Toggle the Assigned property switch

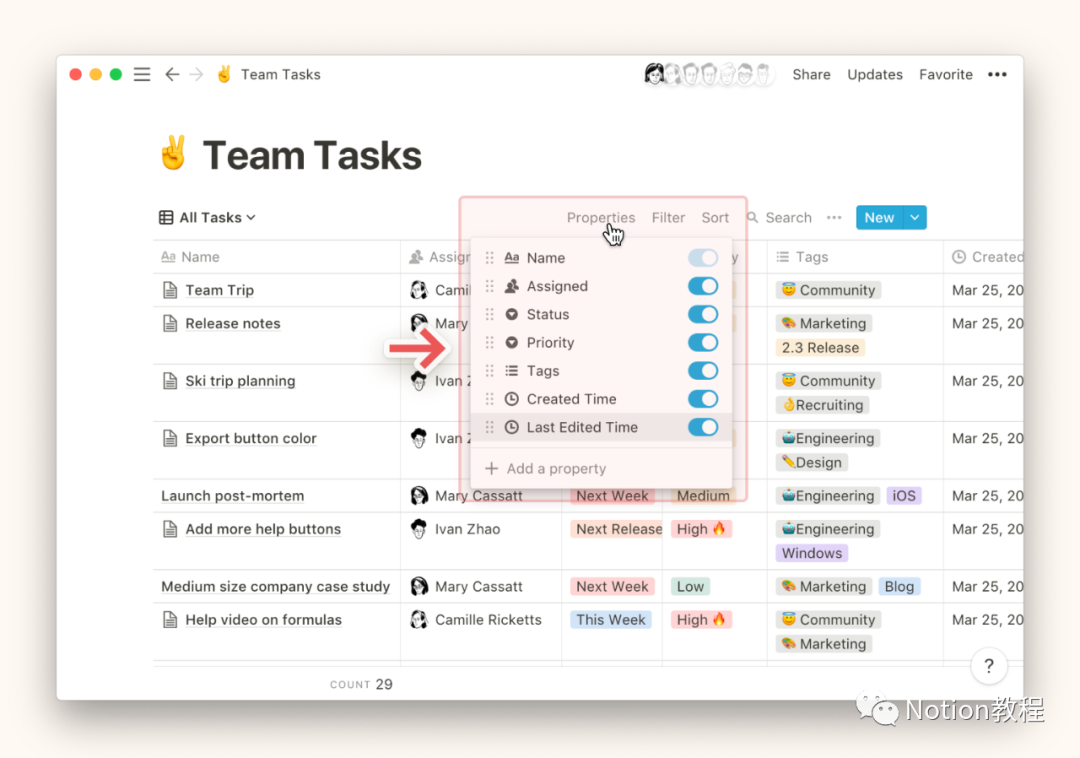click(703, 287)
